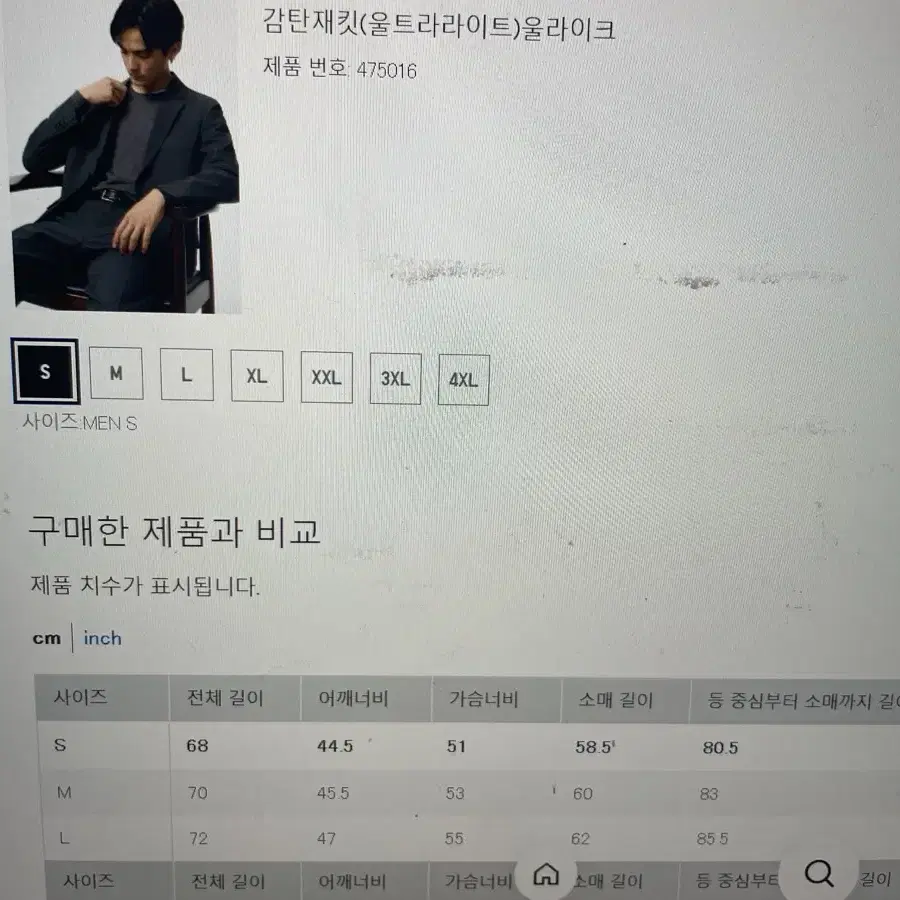The height and width of the screenshot is (900, 900).
Task: Choose the XXL size option
Action: coord(327,377)
